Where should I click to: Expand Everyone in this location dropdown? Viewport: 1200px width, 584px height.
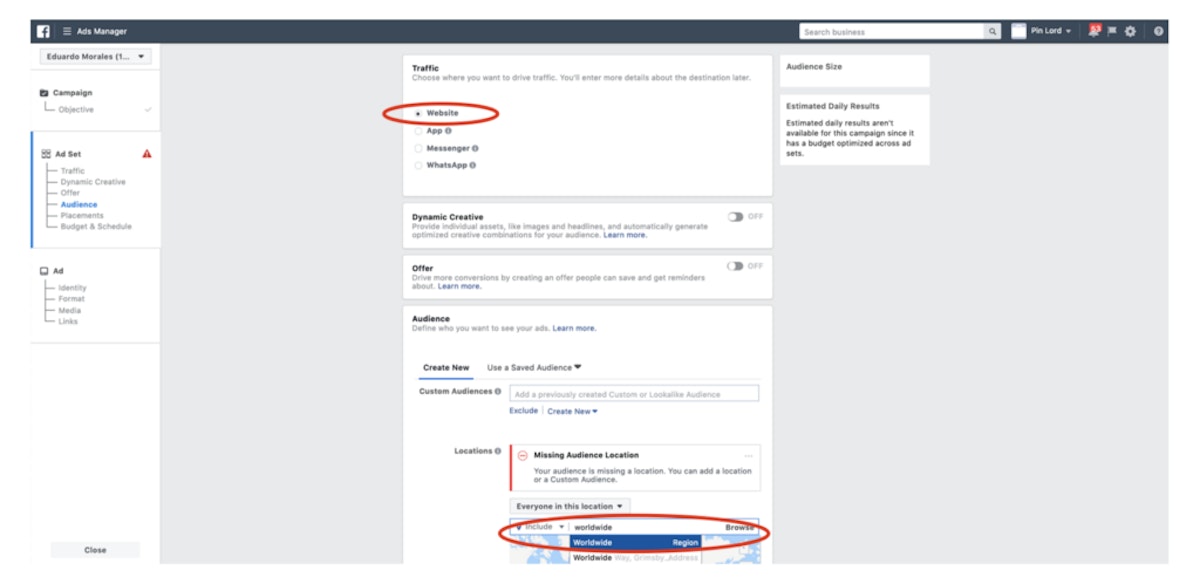click(571, 506)
